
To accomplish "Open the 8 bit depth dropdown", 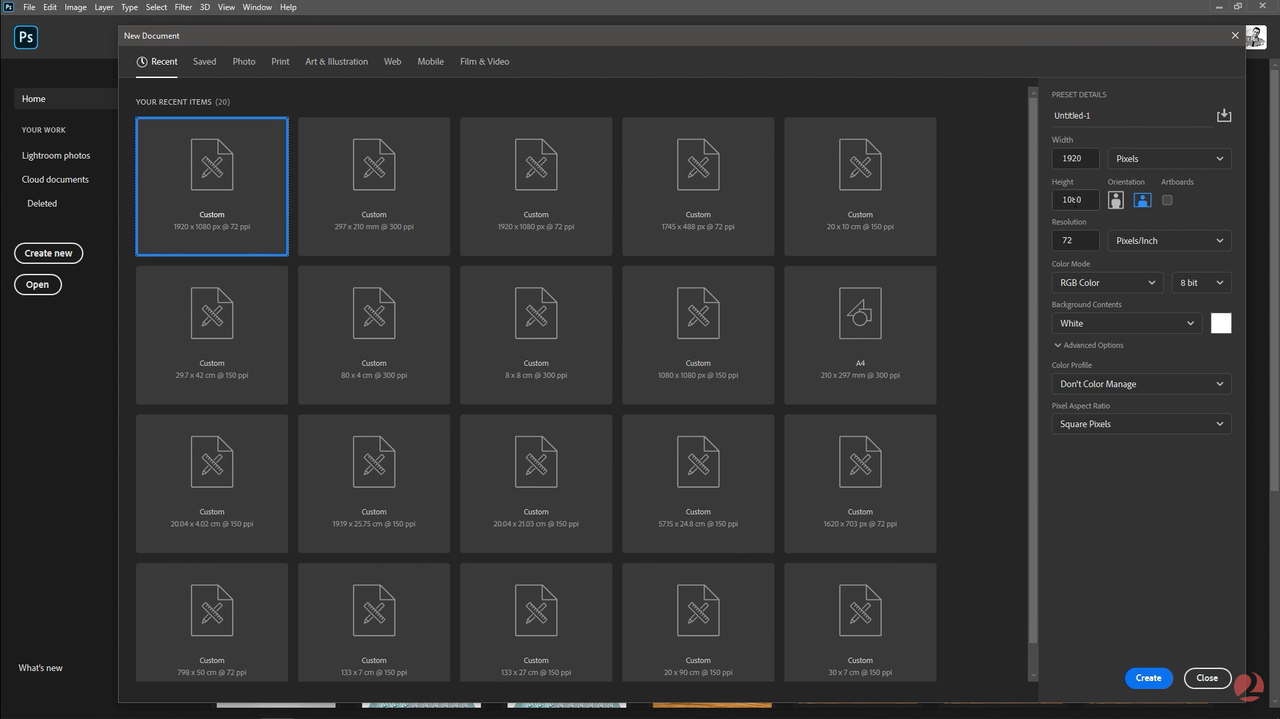I will [x=1201, y=283].
